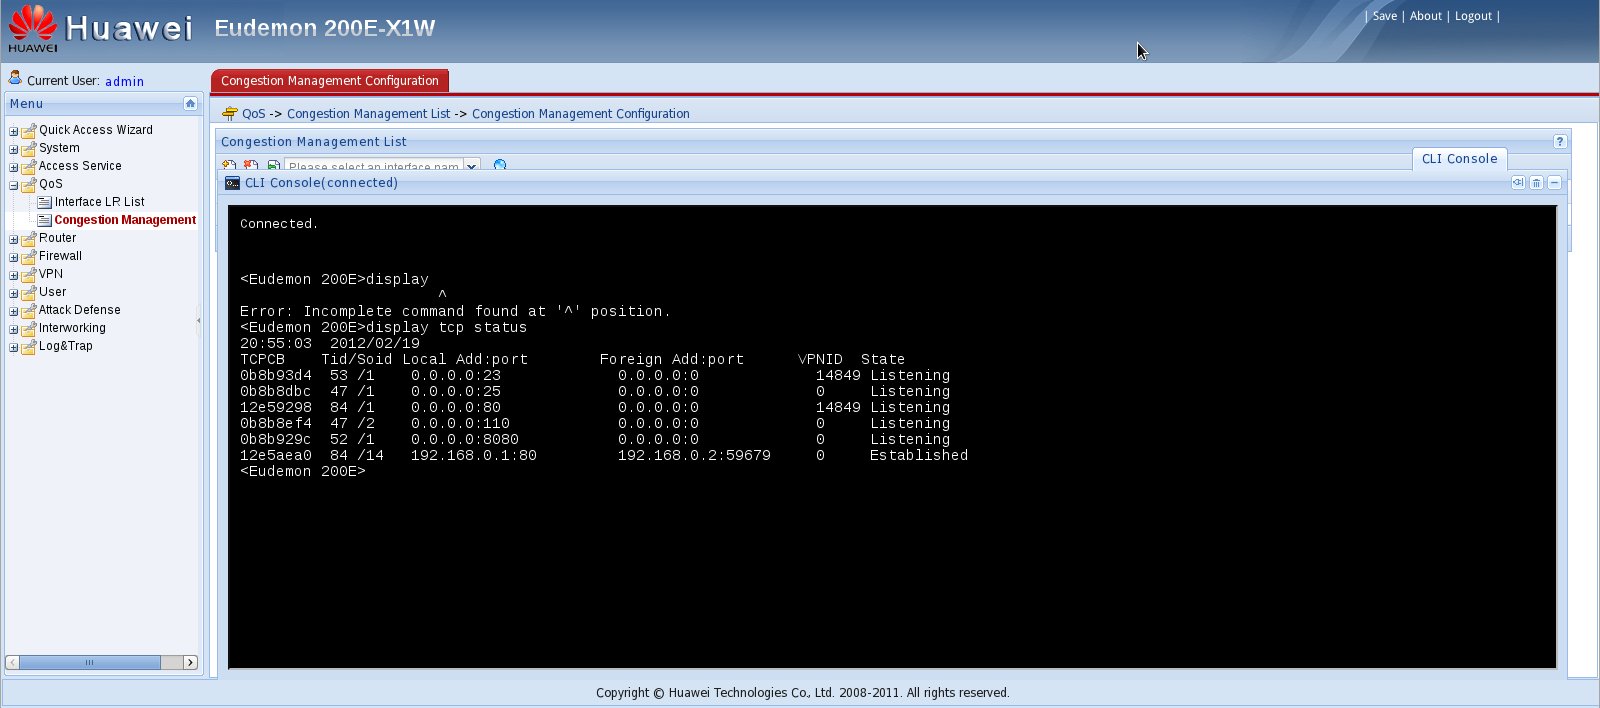Click the CLI prompt line '<Eudemon 200E>' at bottom
Screen dimensions: 1600x708
click(303, 472)
